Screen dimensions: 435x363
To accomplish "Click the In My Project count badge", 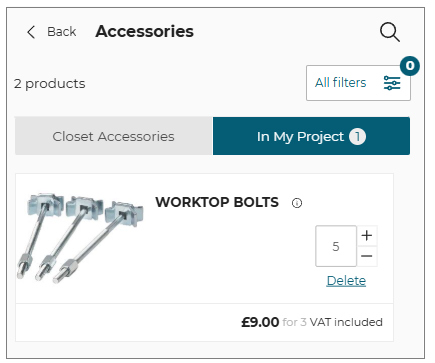I will [357, 137].
